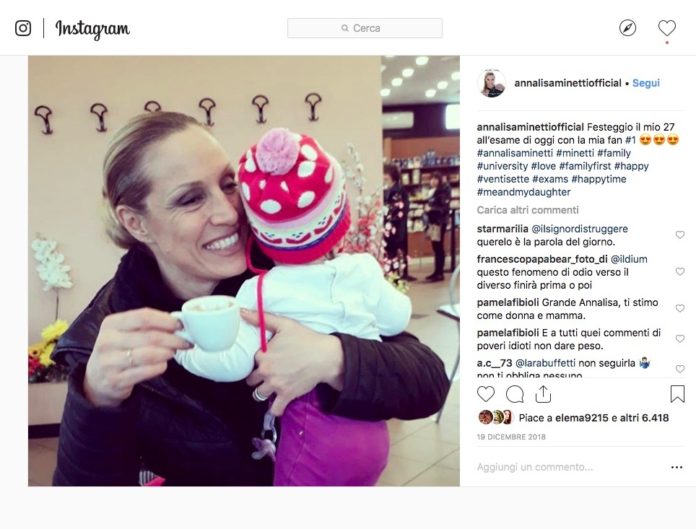
Task: Follow the account with Segui
Action: 646,83
